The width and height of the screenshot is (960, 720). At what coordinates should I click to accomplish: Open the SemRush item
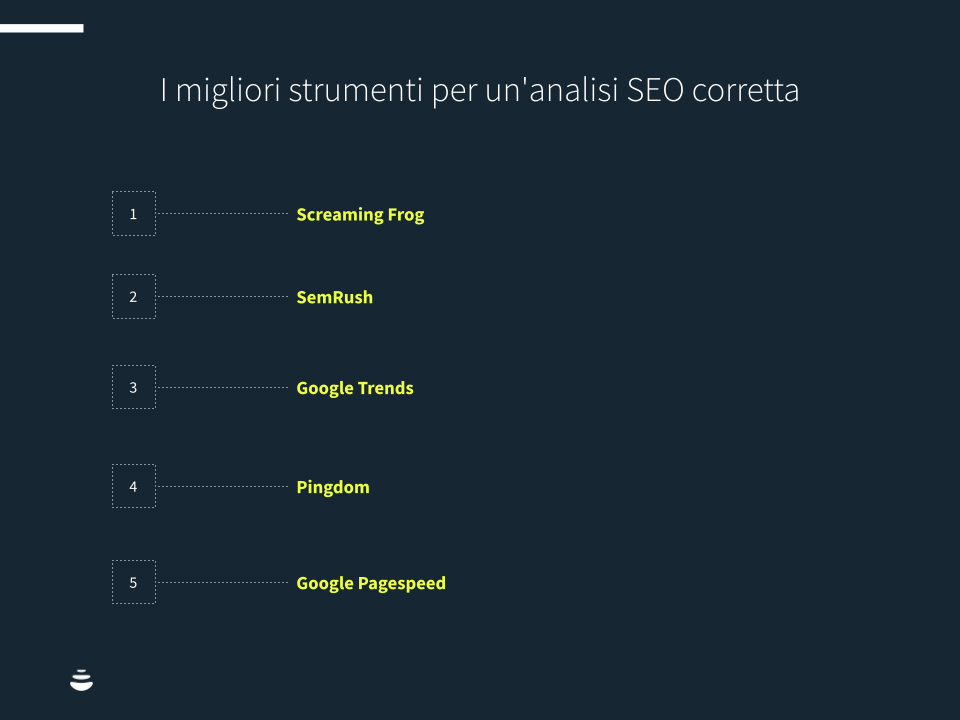pyautogui.click(x=334, y=297)
